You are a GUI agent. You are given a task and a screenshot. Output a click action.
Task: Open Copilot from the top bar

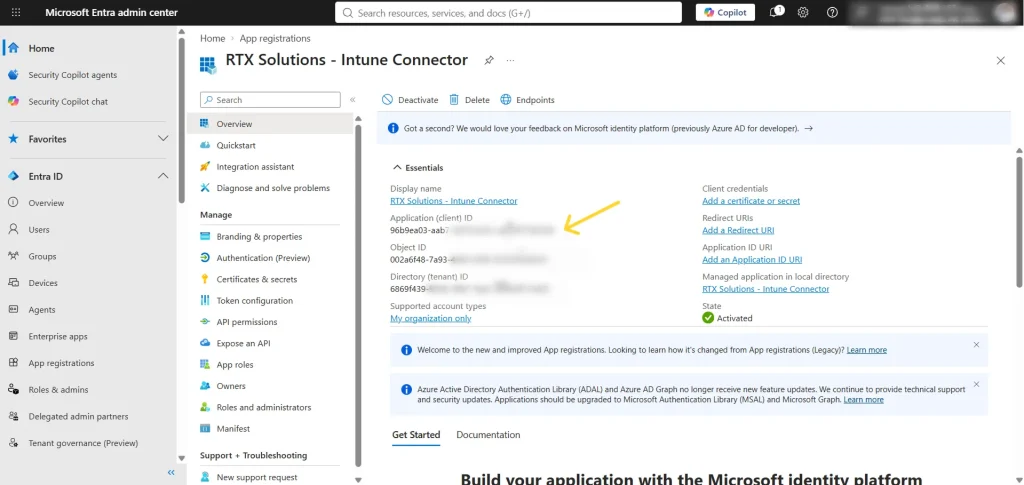pos(725,12)
